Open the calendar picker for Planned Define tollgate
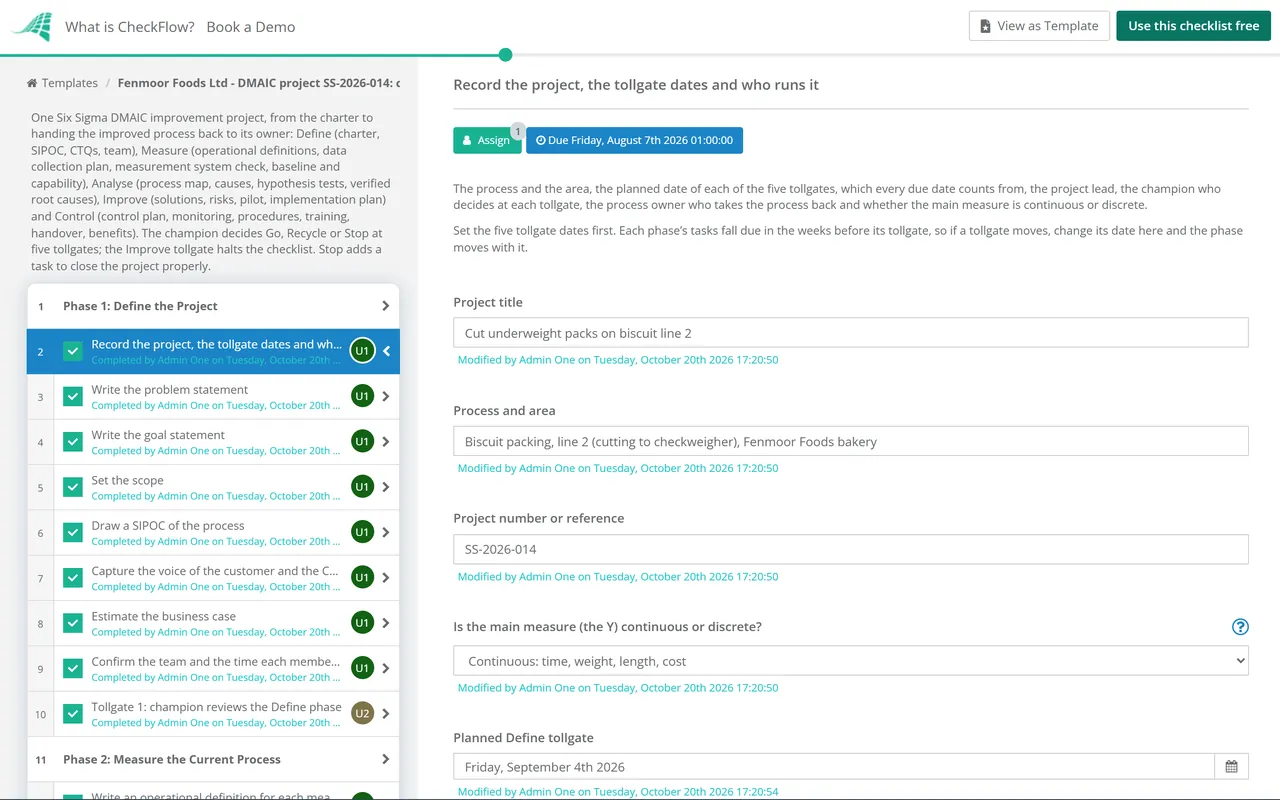The height and width of the screenshot is (800, 1280). tap(1231, 767)
